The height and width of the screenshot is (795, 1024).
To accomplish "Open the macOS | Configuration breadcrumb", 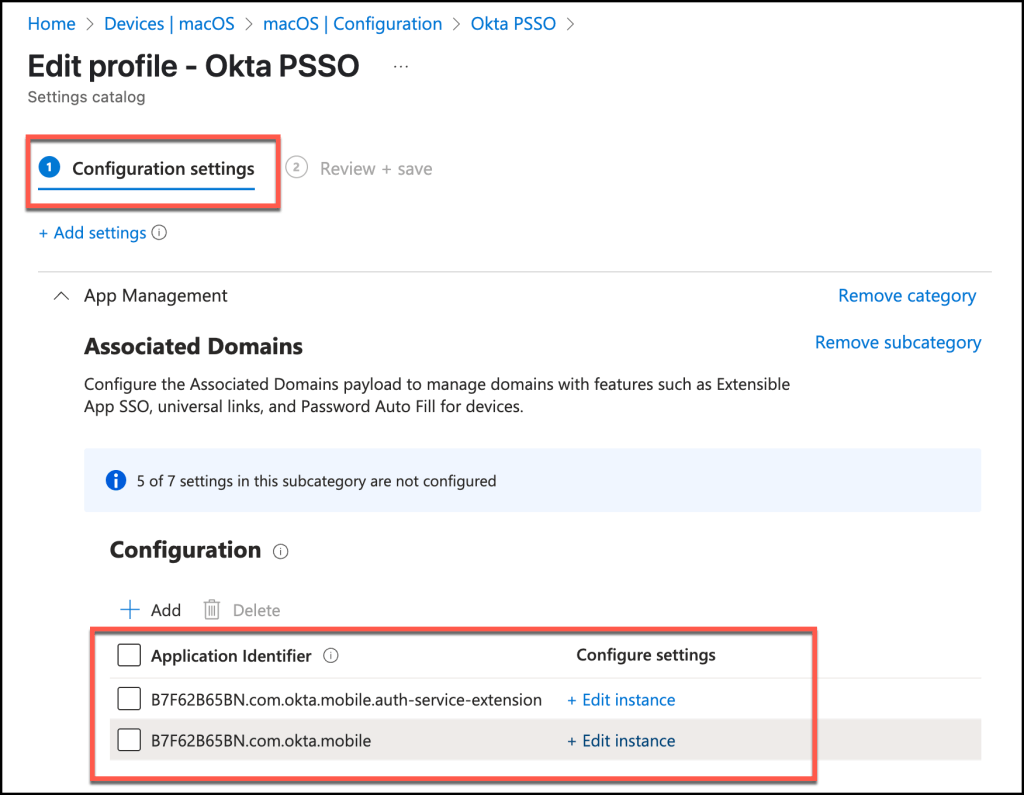I will click(352, 24).
